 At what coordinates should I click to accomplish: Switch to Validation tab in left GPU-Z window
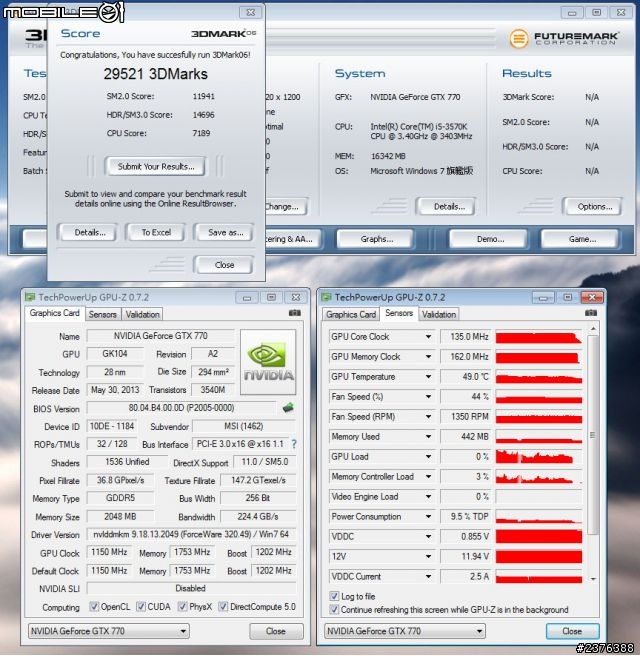tap(142, 314)
